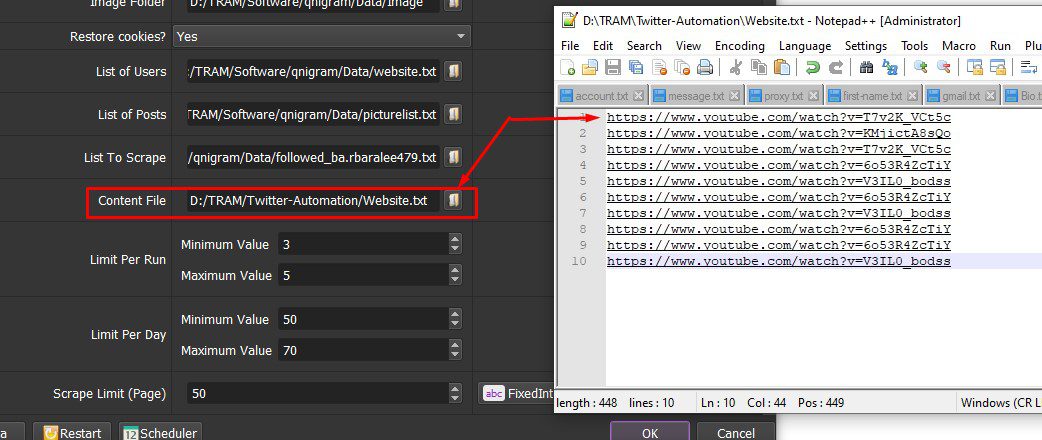This screenshot has height=440, width=1042.
Task: Click the Content File path field
Action: [x=312, y=201]
